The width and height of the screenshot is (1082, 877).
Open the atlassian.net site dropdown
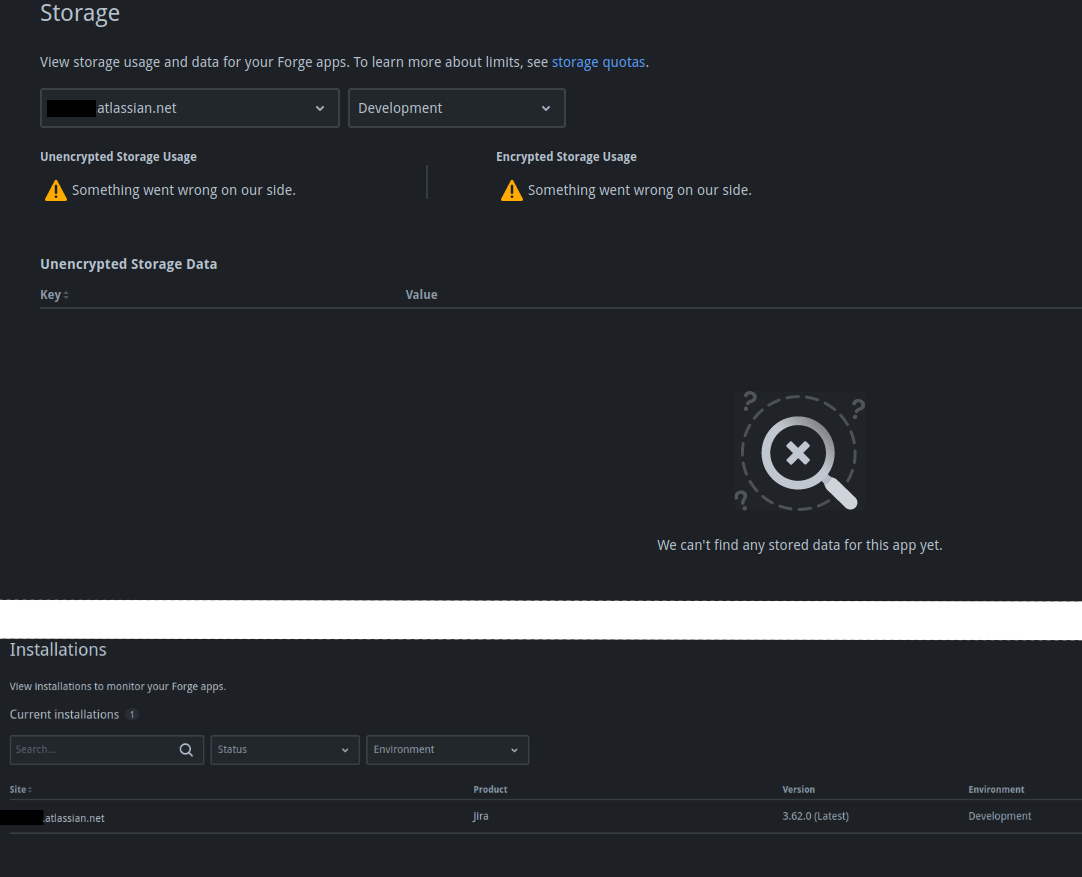tap(190, 108)
